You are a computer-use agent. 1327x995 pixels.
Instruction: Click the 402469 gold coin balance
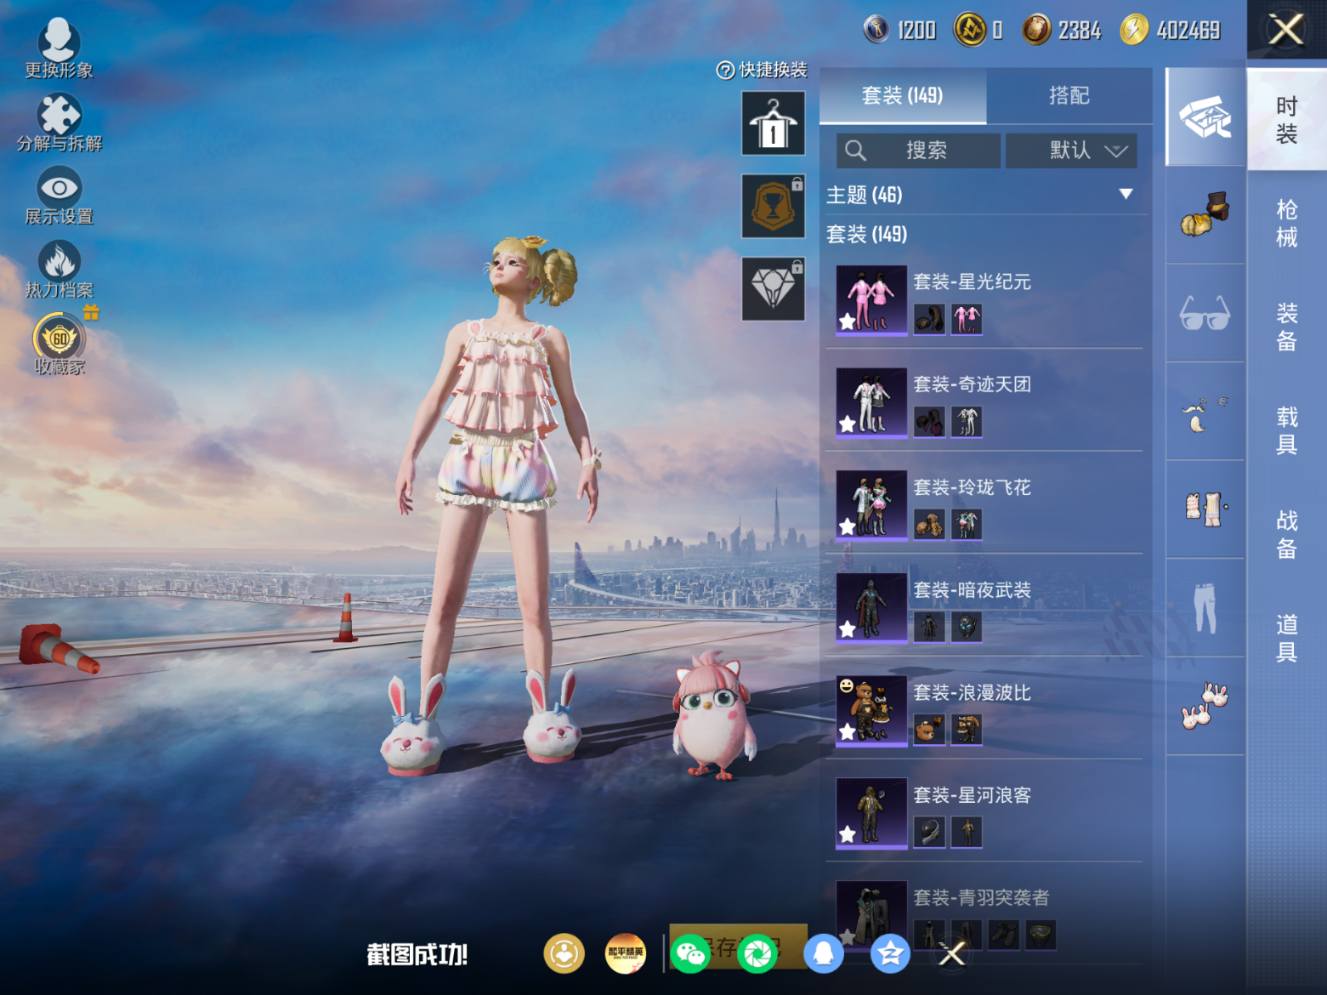coord(1170,30)
